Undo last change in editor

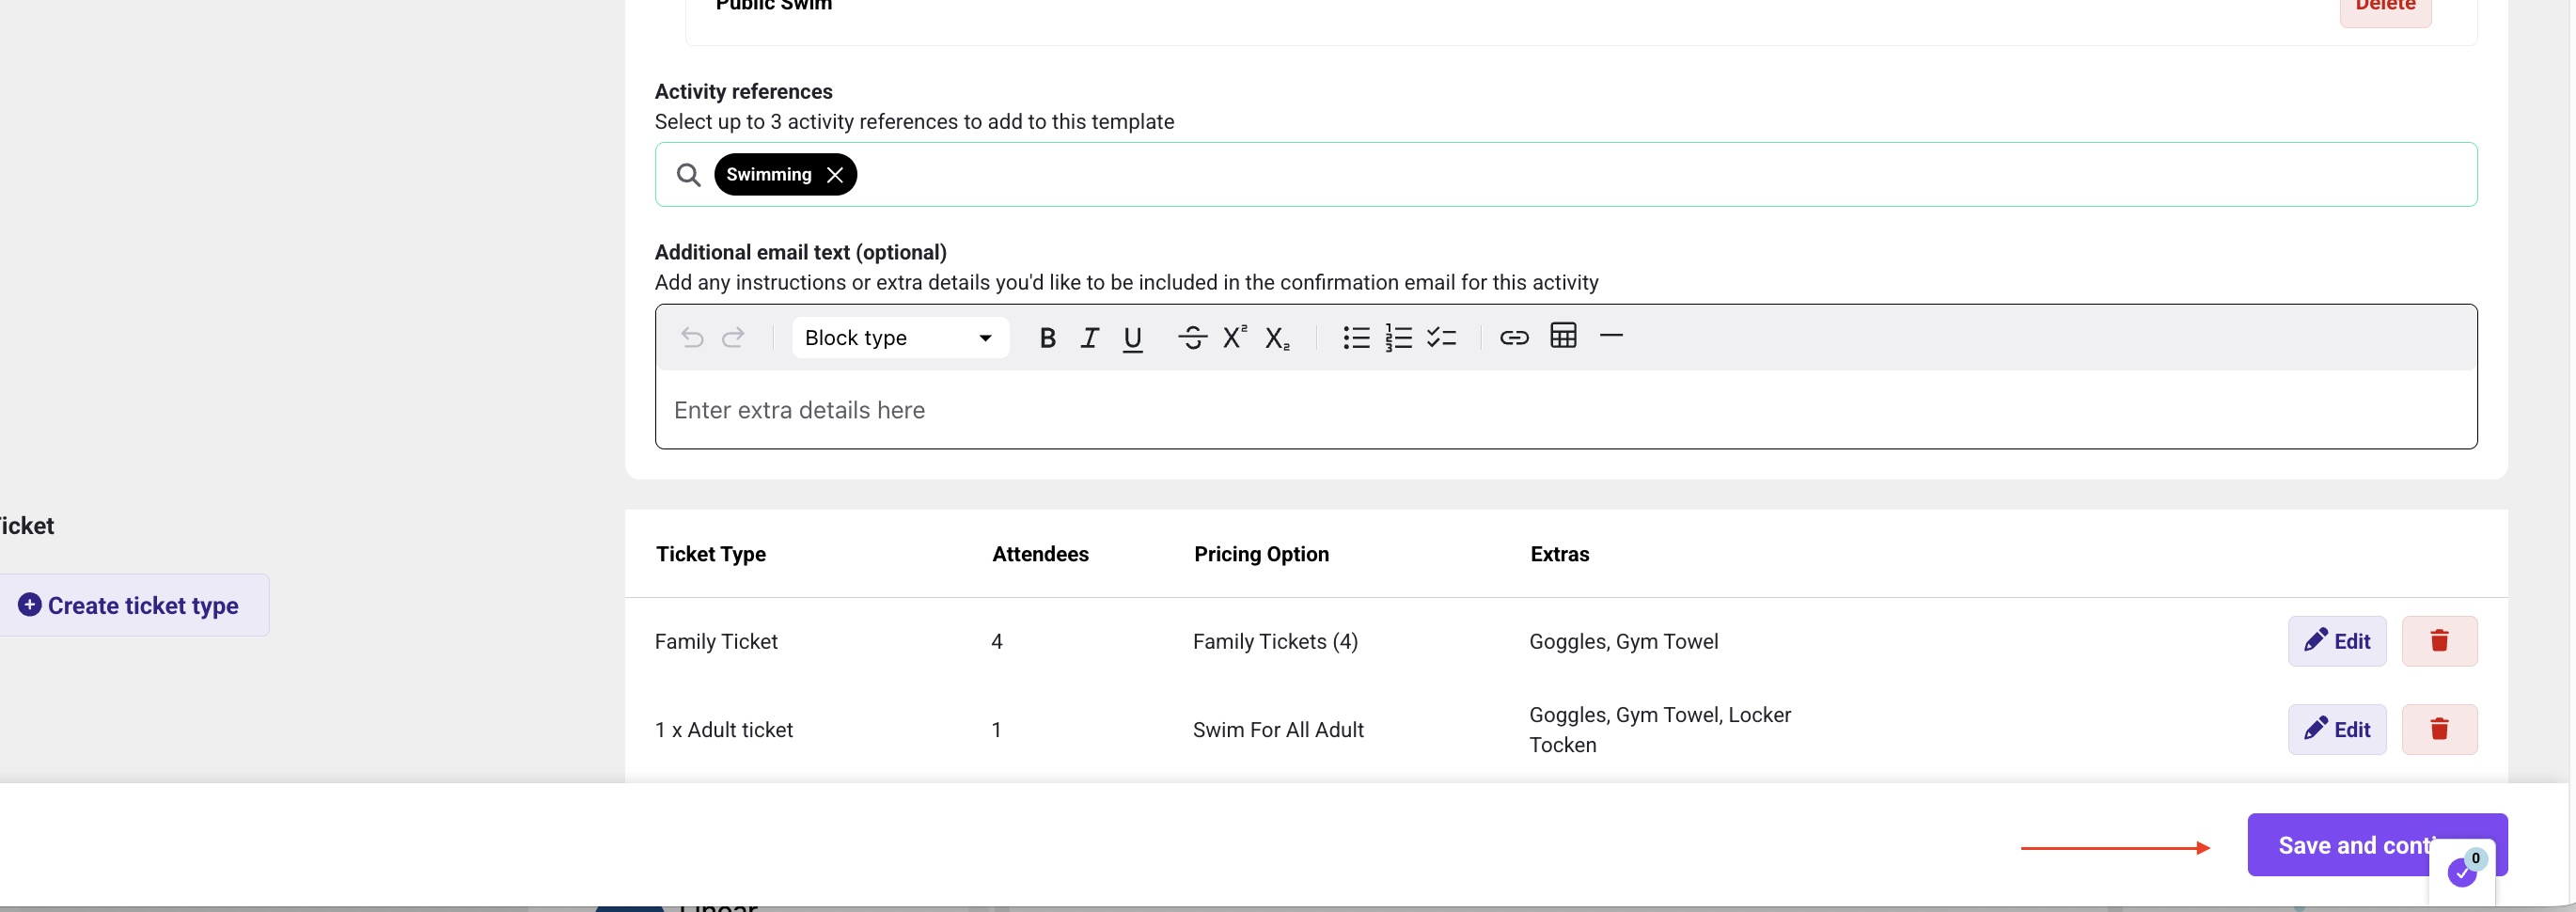click(692, 338)
